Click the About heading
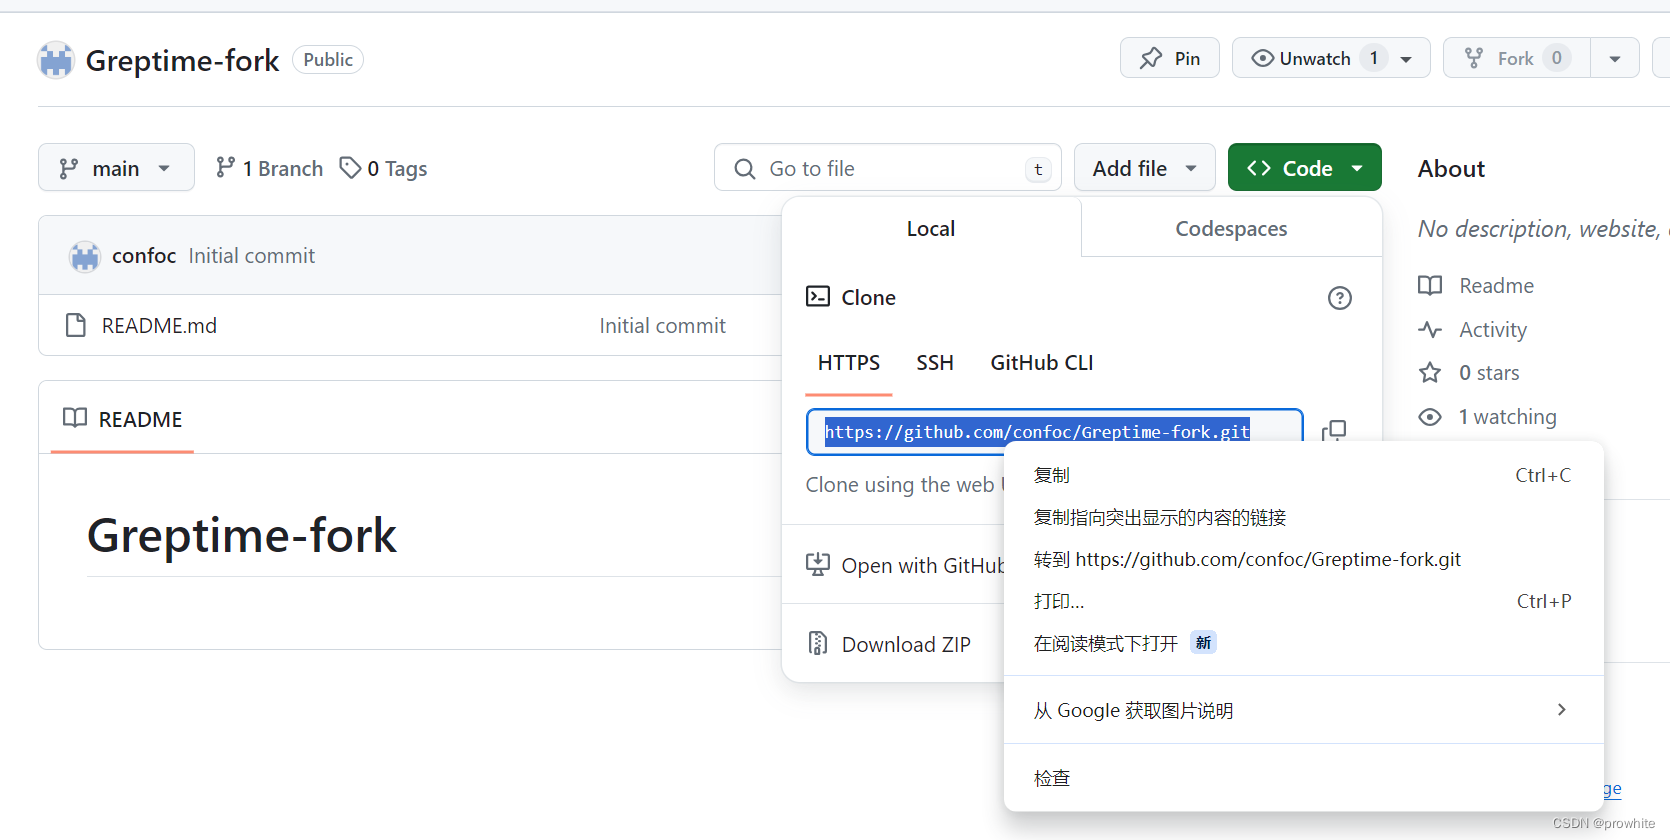Viewport: 1670px width, 840px height. click(x=1451, y=169)
